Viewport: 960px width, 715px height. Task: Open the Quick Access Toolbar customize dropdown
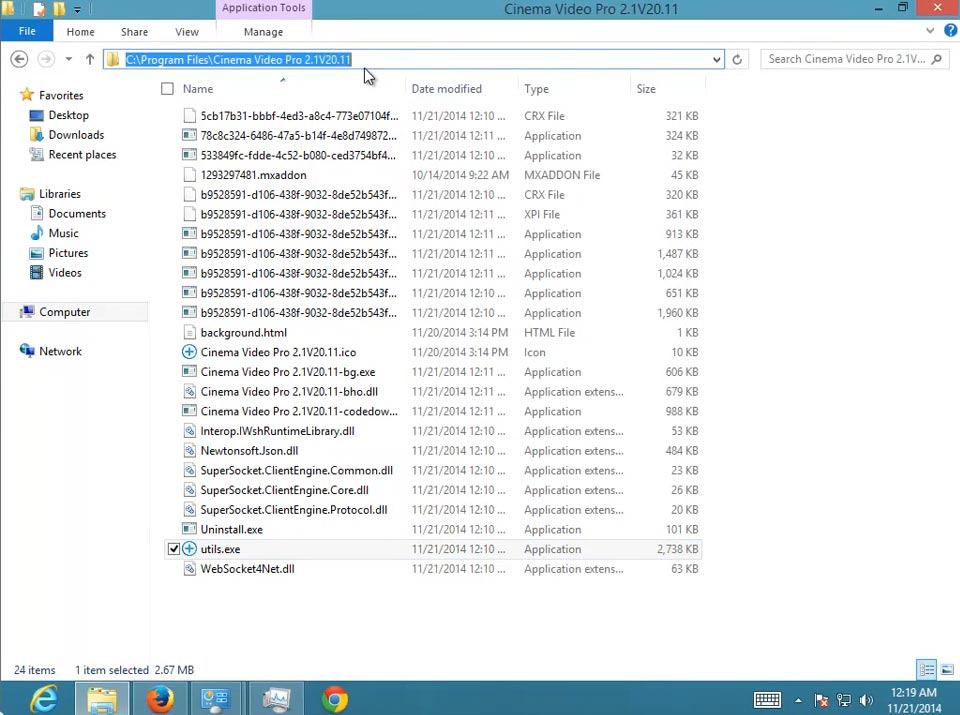(x=77, y=9)
